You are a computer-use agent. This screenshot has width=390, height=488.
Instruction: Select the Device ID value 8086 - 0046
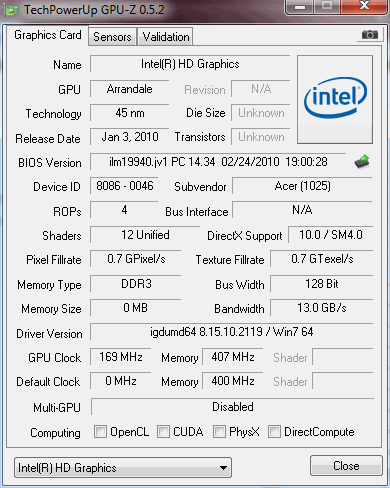(124, 186)
